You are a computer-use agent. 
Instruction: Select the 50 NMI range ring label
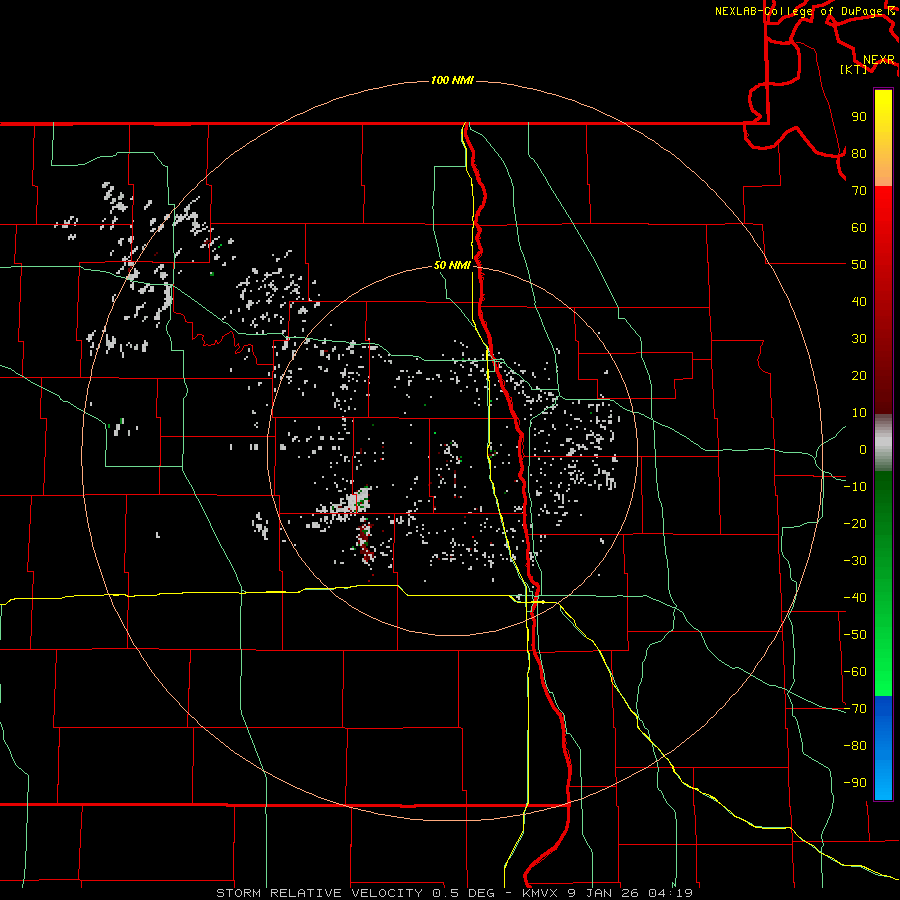pos(452,265)
